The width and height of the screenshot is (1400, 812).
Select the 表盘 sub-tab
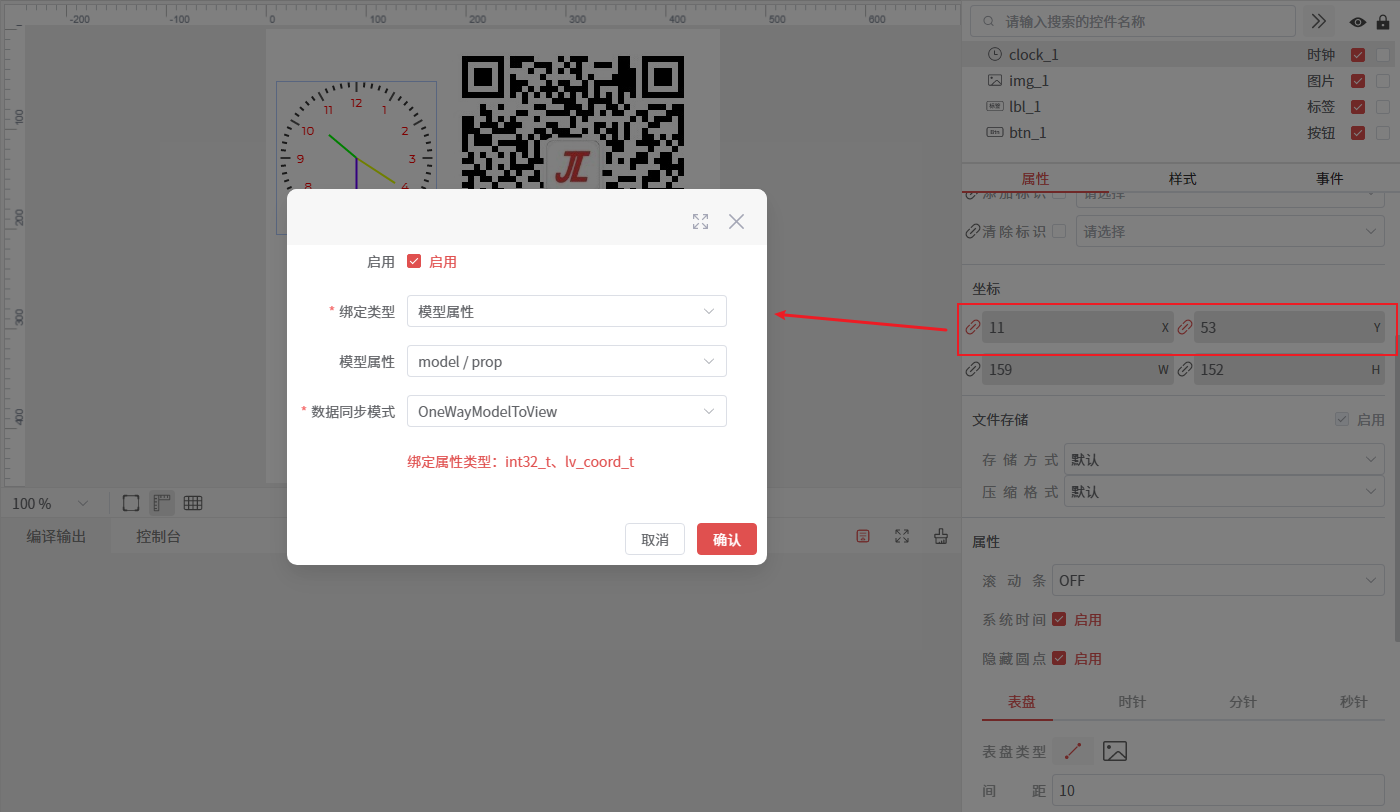1021,702
